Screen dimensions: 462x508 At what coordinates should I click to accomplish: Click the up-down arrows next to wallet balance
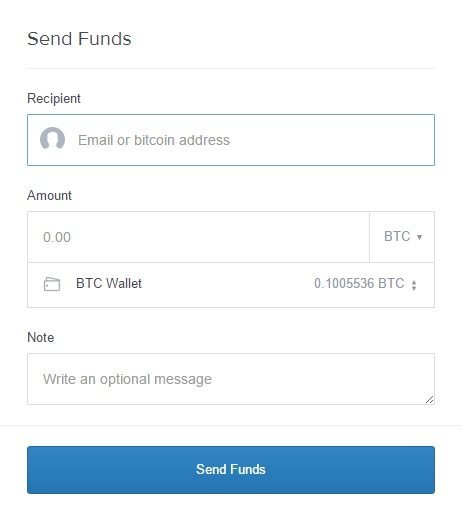(x=414, y=285)
